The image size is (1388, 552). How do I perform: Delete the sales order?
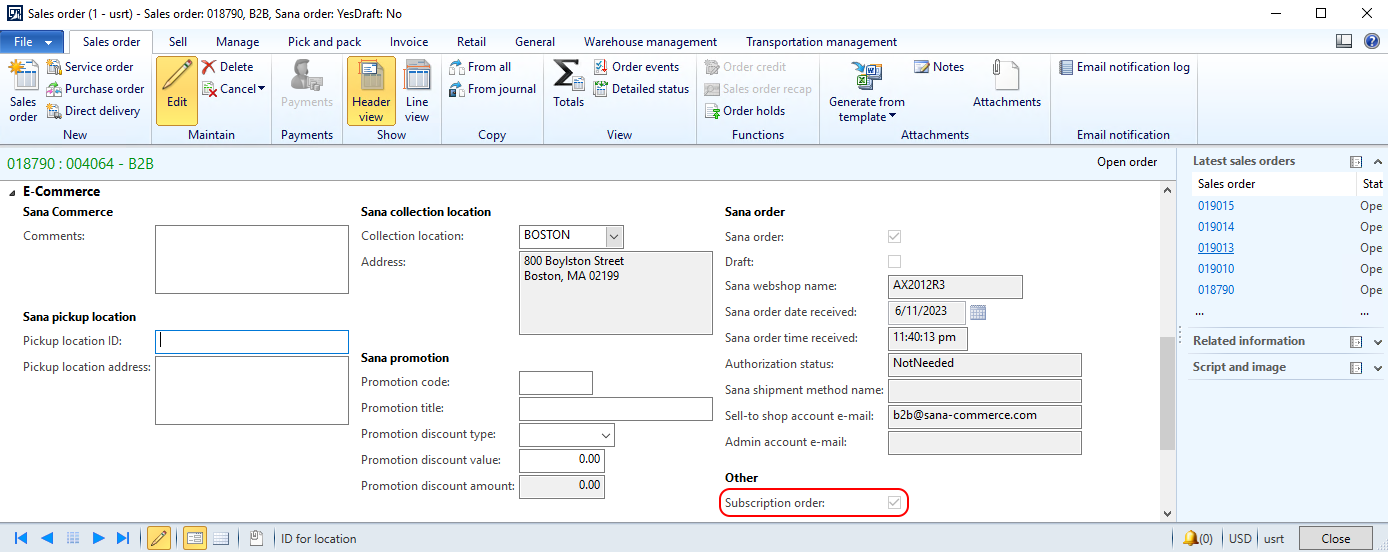pos(228,67)
